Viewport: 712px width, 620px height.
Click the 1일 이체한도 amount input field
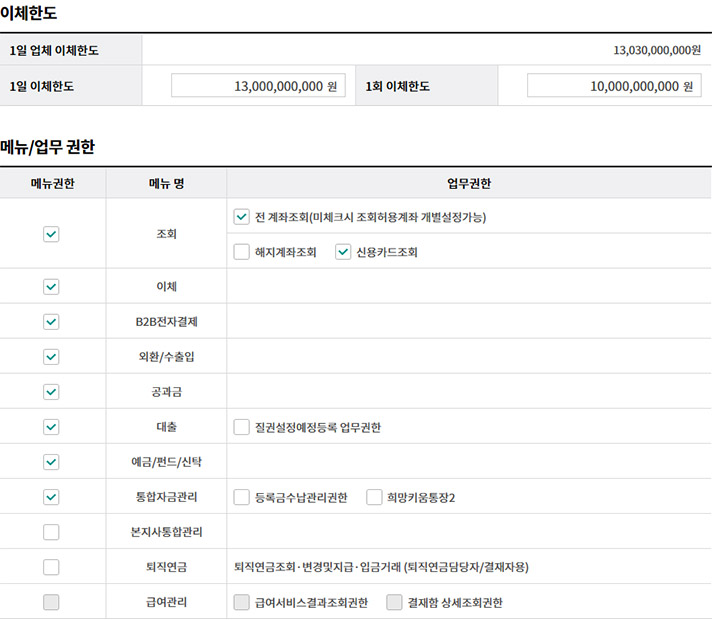(x=258, y=86)
